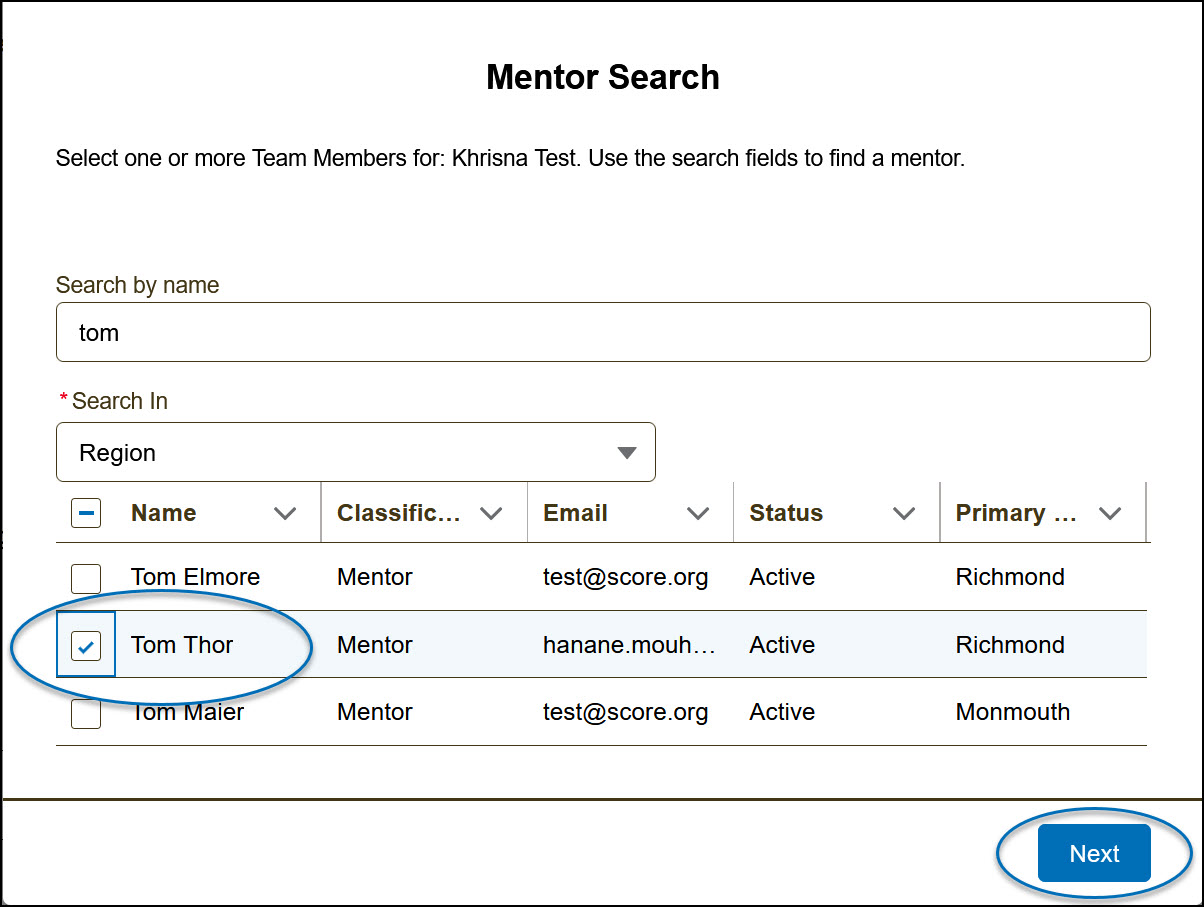Click the Classification column header text
This screenshot has width=1204, height=907.
399,514
